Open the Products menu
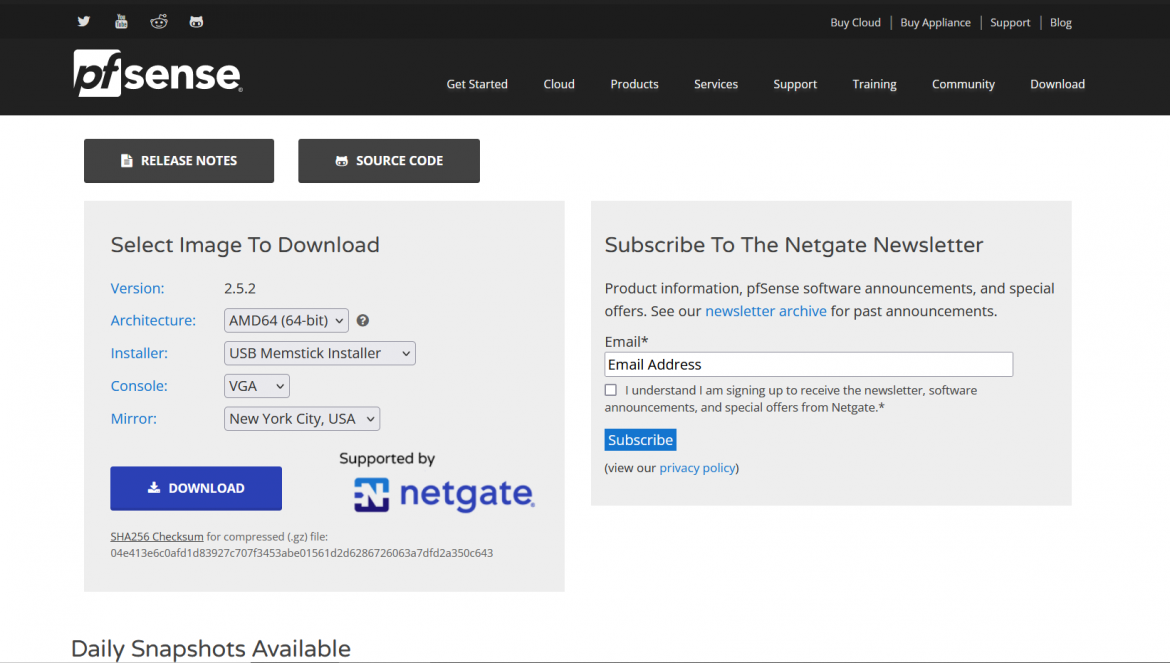Viewport: 1170px width, 663px height. [x=634, y=84]
